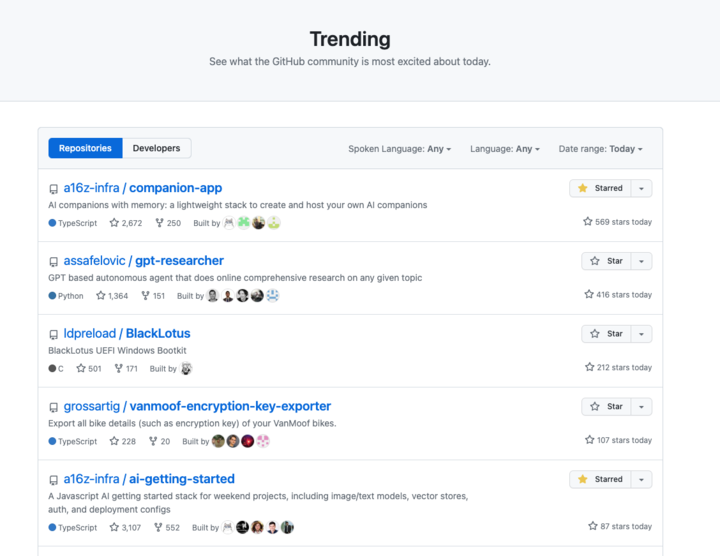Image resolution: width=720 pixels, height=556 pixels.
Task: Expand star list dropdown for BlackLotus
Action: (x=641, y=334)
